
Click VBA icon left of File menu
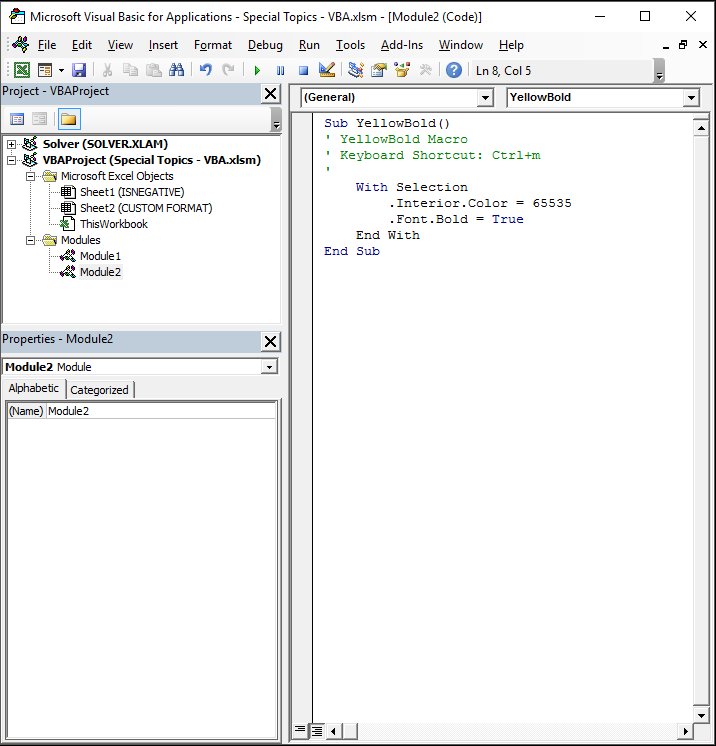click(20, 45)
